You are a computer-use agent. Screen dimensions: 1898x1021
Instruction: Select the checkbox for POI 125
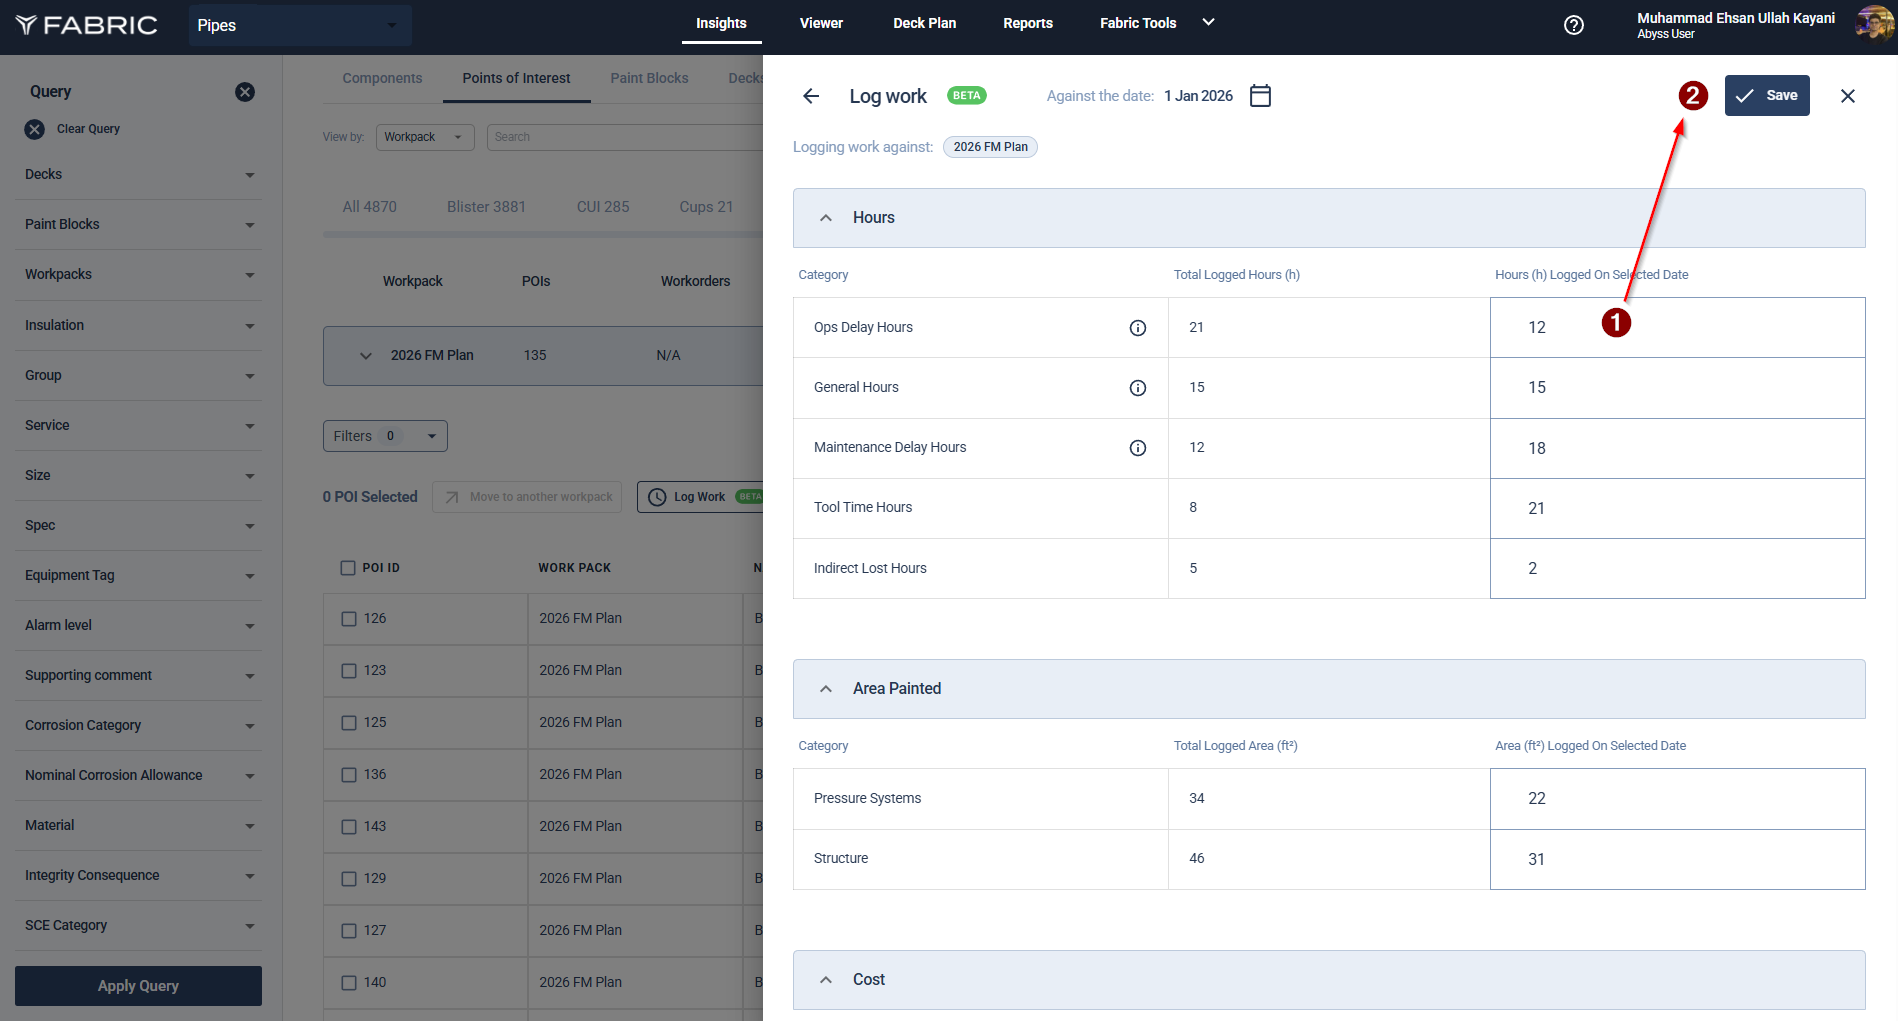click(x=349, y=723)
